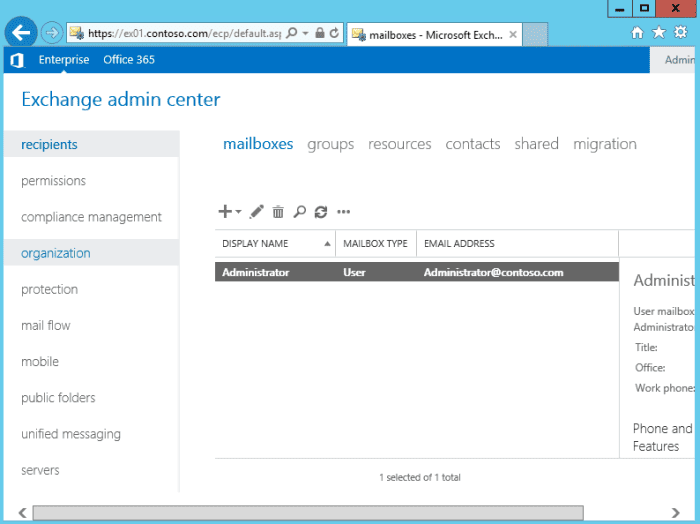The image size is (700, 524).
Task: Open the new mailbox dropdown arrow
Action: 239,212
